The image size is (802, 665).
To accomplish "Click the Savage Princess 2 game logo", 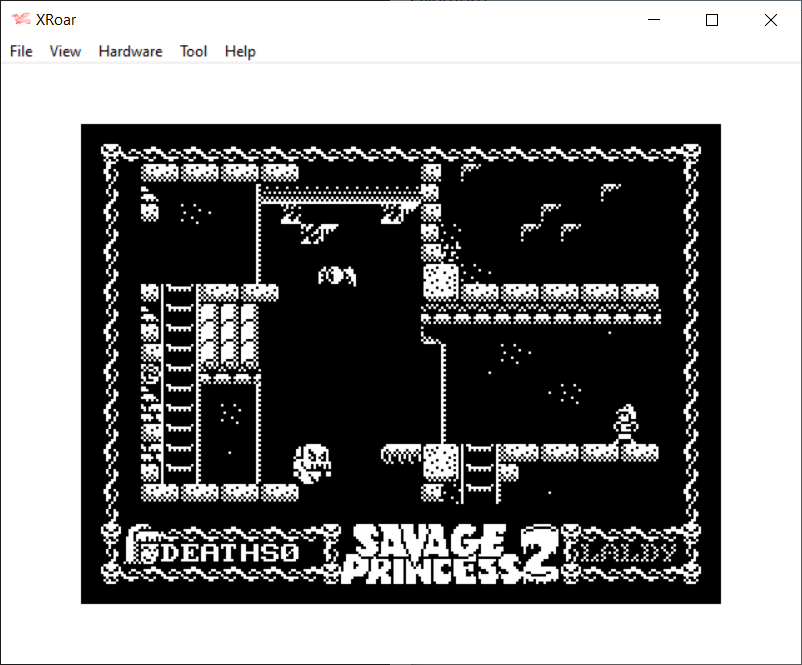I will click(x=451, y=553).
